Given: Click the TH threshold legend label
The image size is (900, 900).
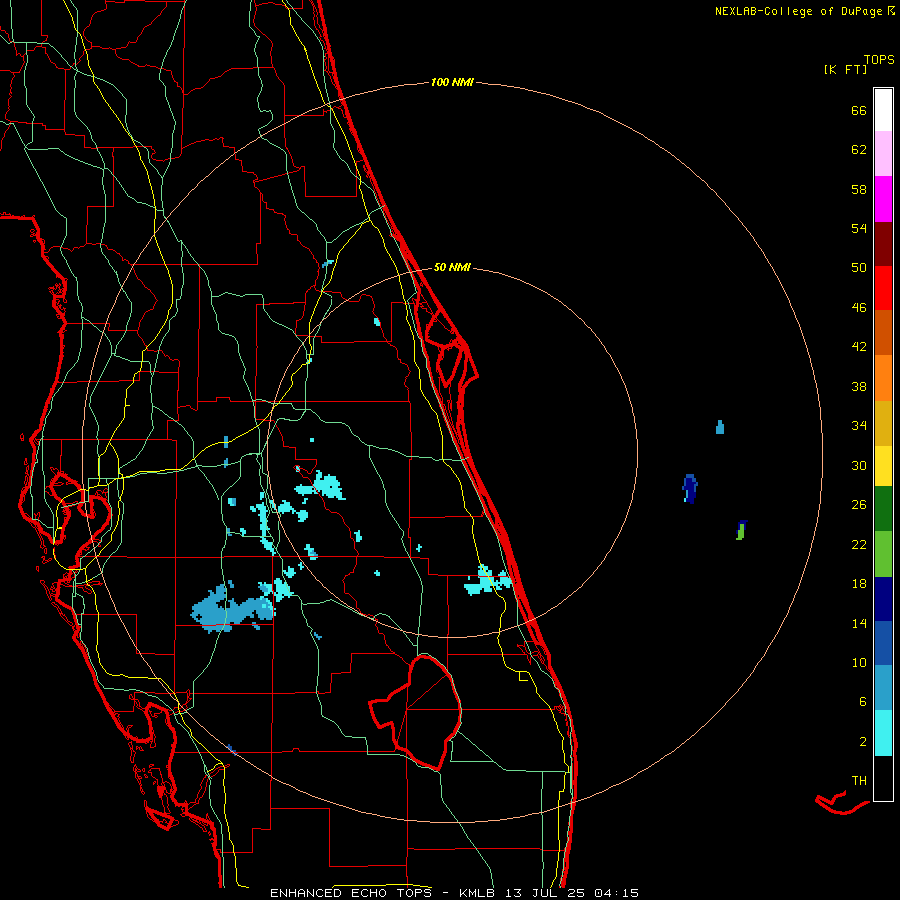Looking at the screenshot, I should (859, 781).
